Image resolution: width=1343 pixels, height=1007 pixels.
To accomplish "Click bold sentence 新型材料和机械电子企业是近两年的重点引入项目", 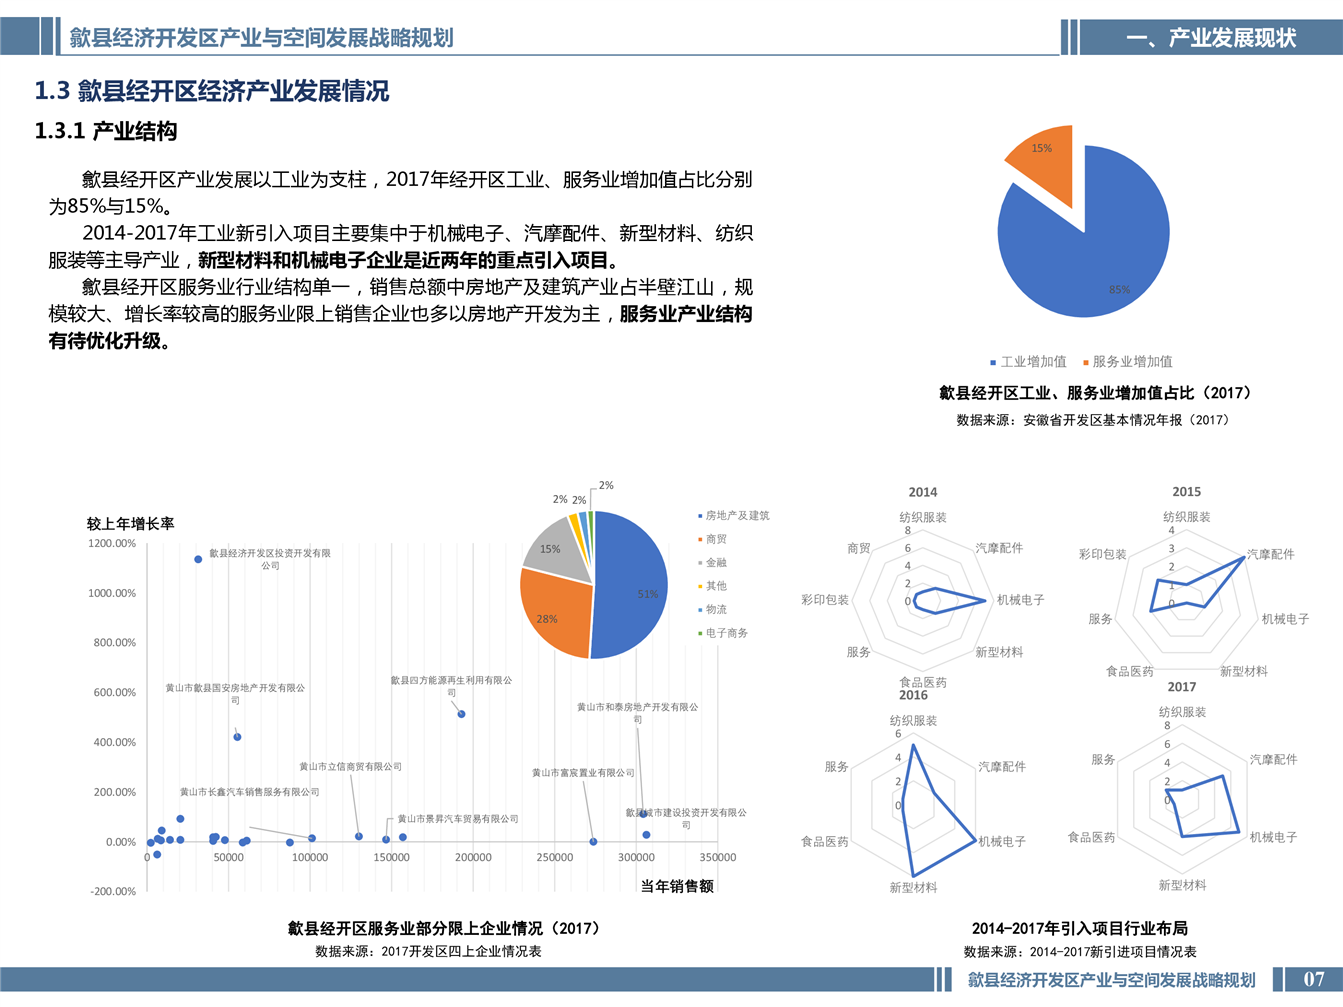I will 403,260.
